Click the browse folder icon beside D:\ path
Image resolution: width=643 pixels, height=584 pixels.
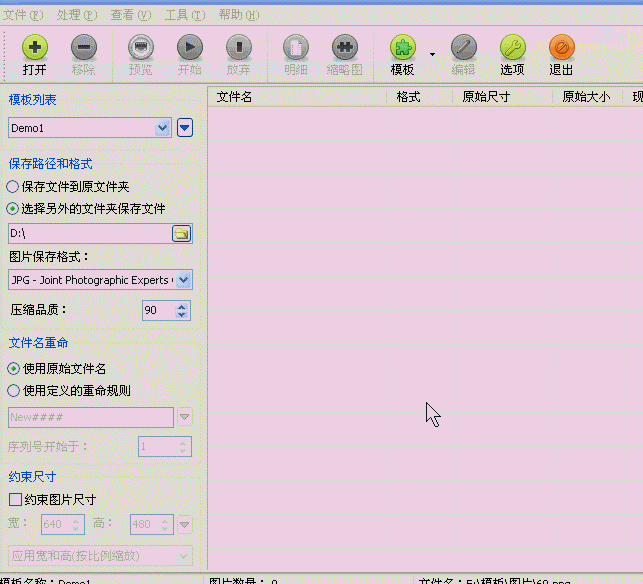click(x=181, y=233)
